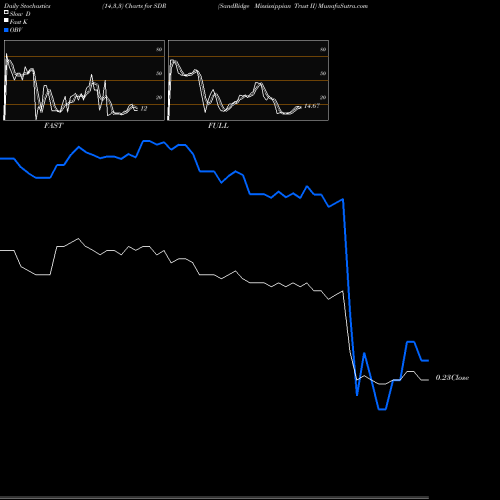Click the Slow D legend color box
Viewport: 500px width, 500px height.
click(x=6, y=13)
